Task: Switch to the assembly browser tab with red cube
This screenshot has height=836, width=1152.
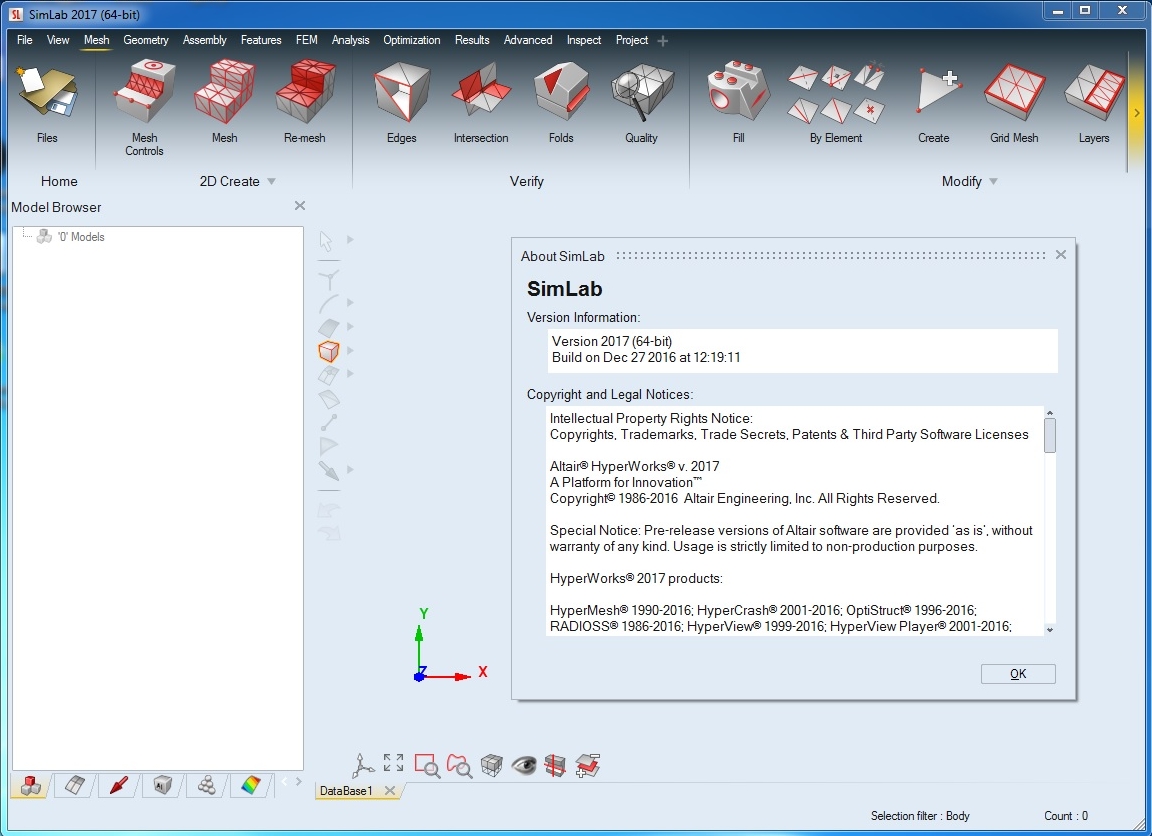Action: (31, 785)
